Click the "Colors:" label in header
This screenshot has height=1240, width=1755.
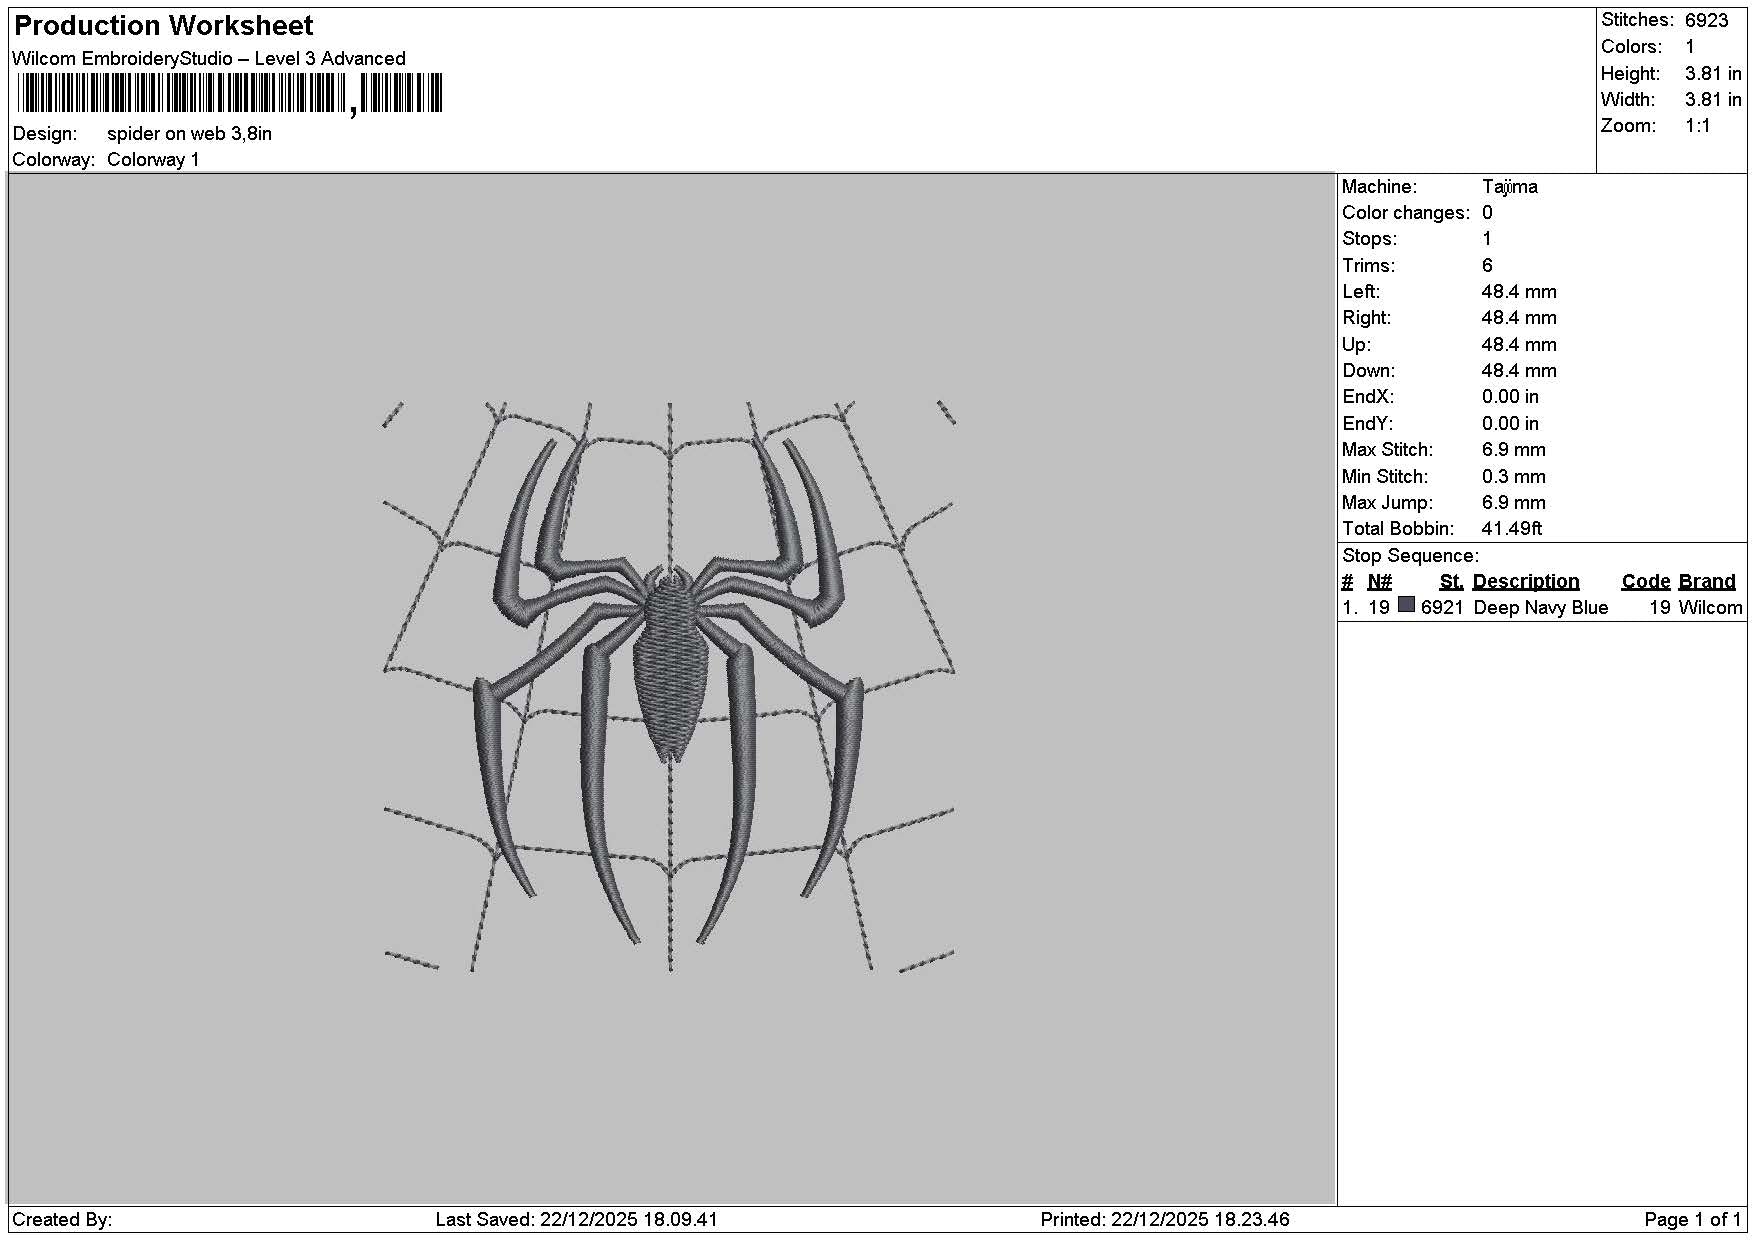[1631, 47]
